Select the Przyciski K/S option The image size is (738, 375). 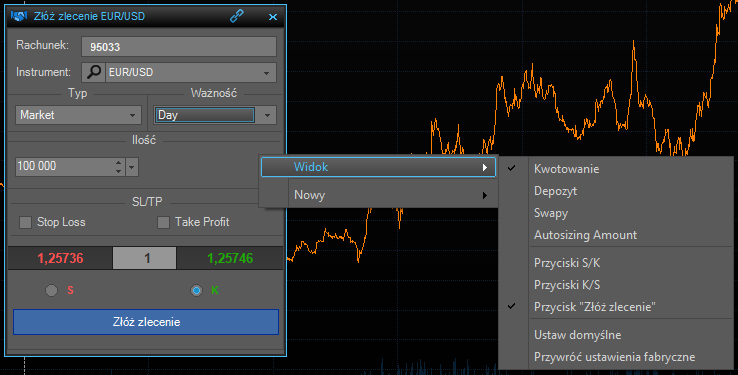click(616, 285)
